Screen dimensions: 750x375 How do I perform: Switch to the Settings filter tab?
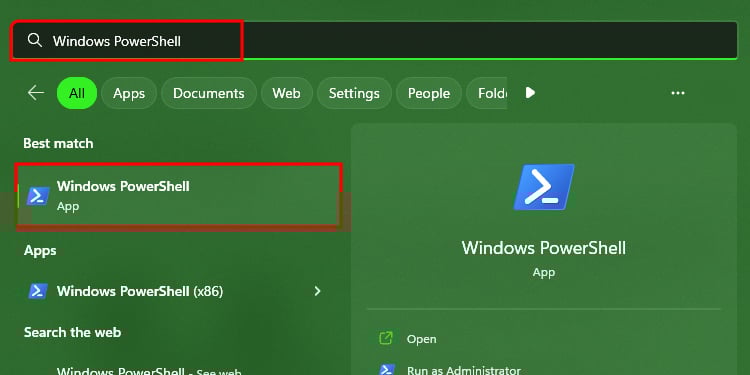coord(354,93)
